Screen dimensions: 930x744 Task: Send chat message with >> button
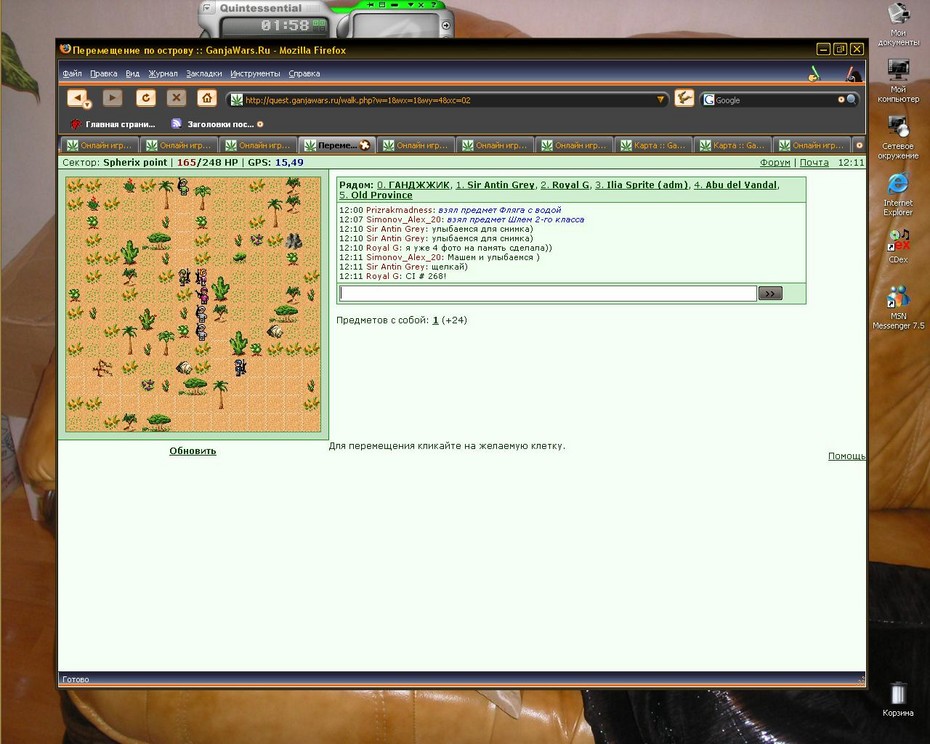coord(770,293)
